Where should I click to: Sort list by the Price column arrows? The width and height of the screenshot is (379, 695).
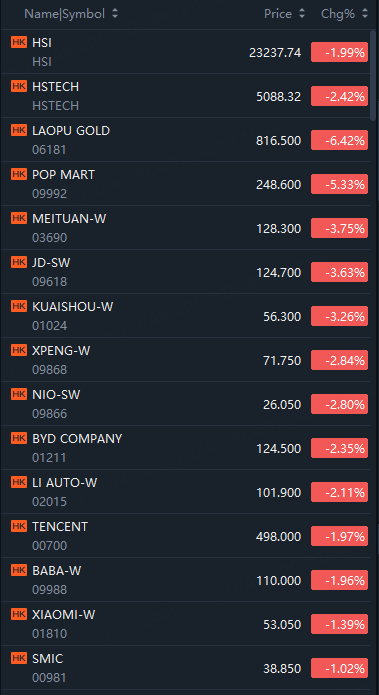click(302, 14)
